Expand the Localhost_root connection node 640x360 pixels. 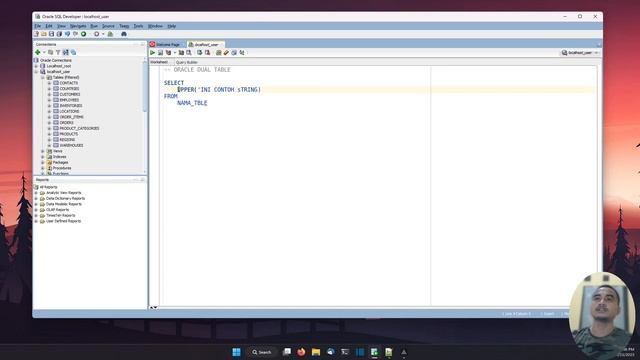36,66
